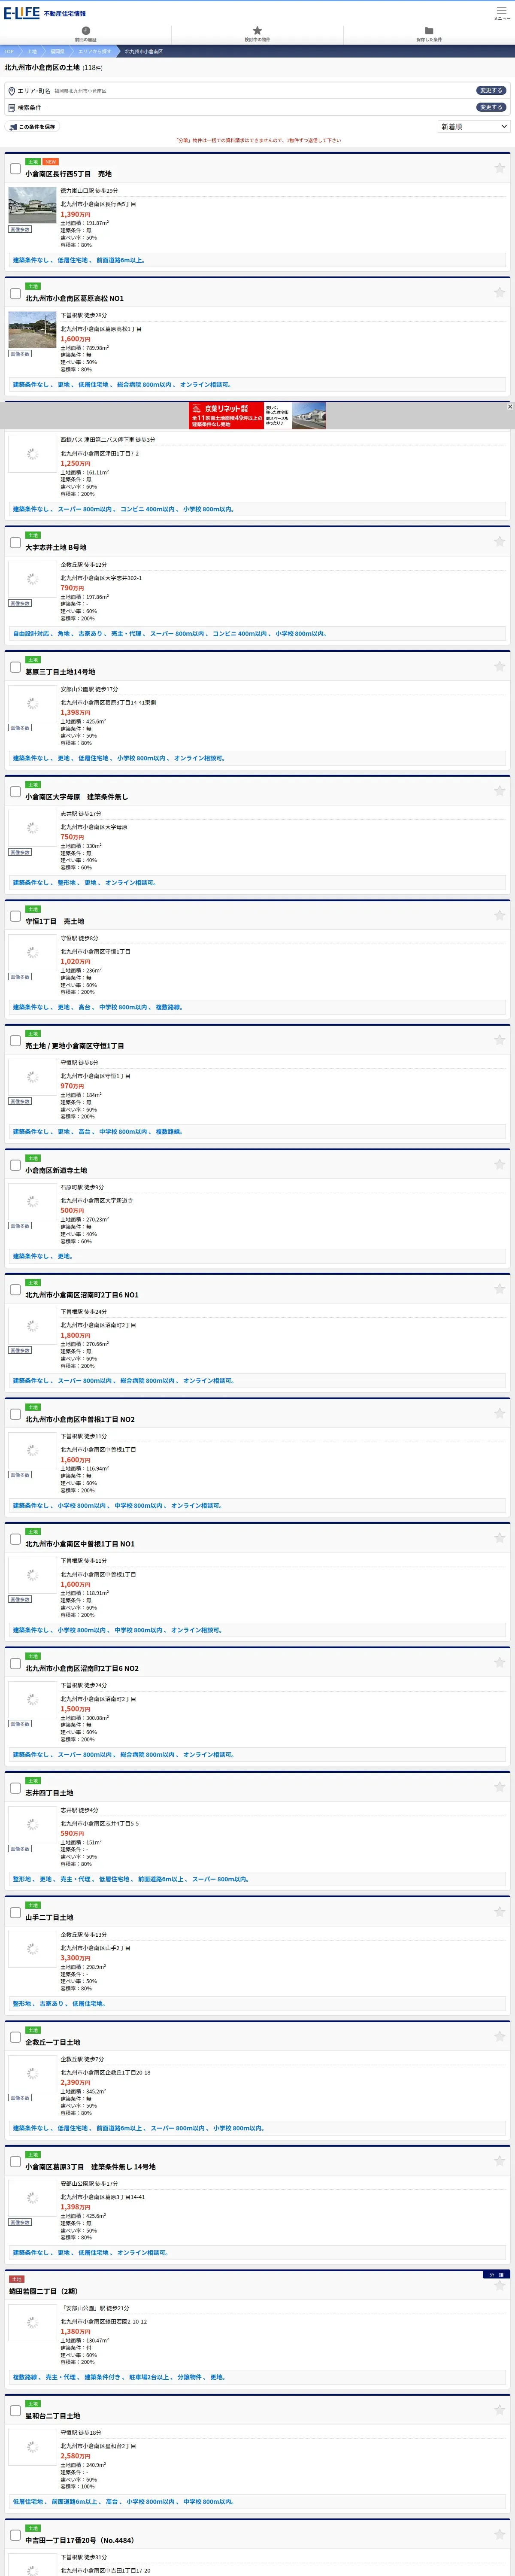Favorite star for 企救丘一丁目土地

pyautogui.click(x=499, y=2036)
